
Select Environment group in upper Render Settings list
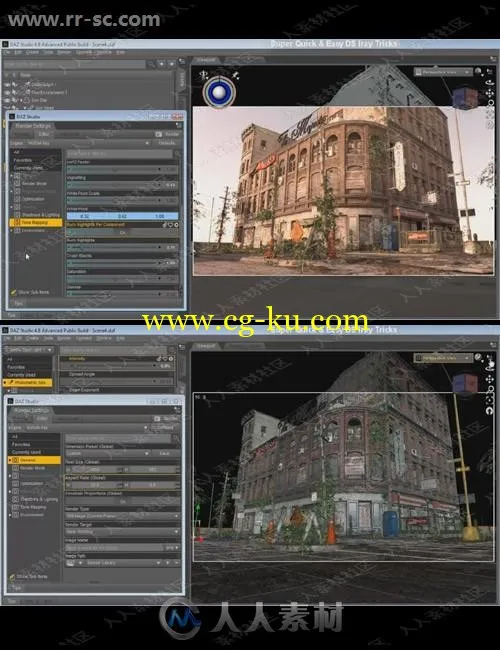pyautogui.click(x=33, y=230)
